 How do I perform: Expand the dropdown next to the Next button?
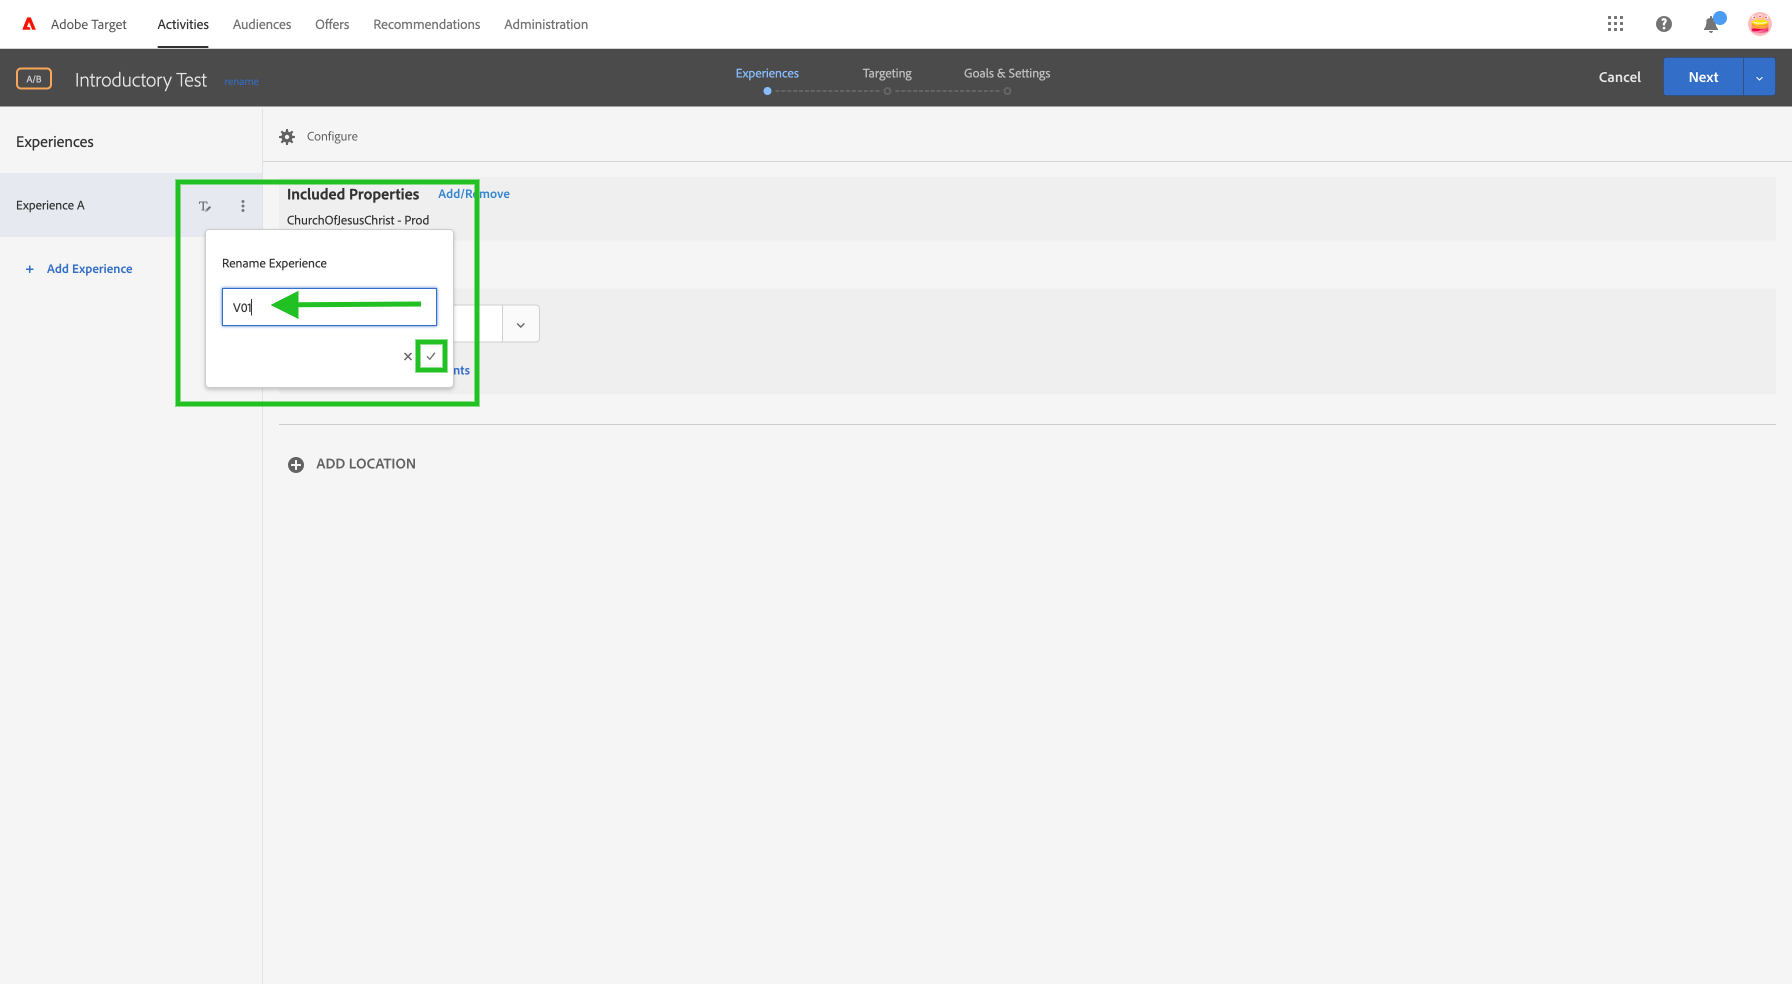coord(1758,76)
